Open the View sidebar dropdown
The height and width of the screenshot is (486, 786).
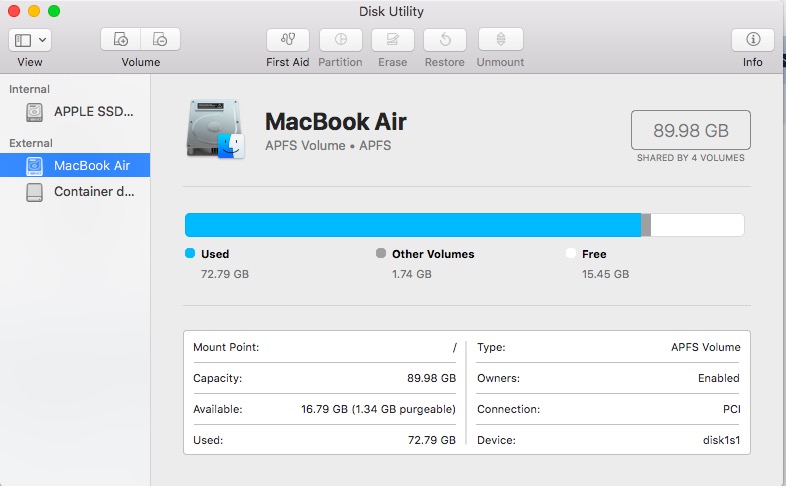coord(30,40)
